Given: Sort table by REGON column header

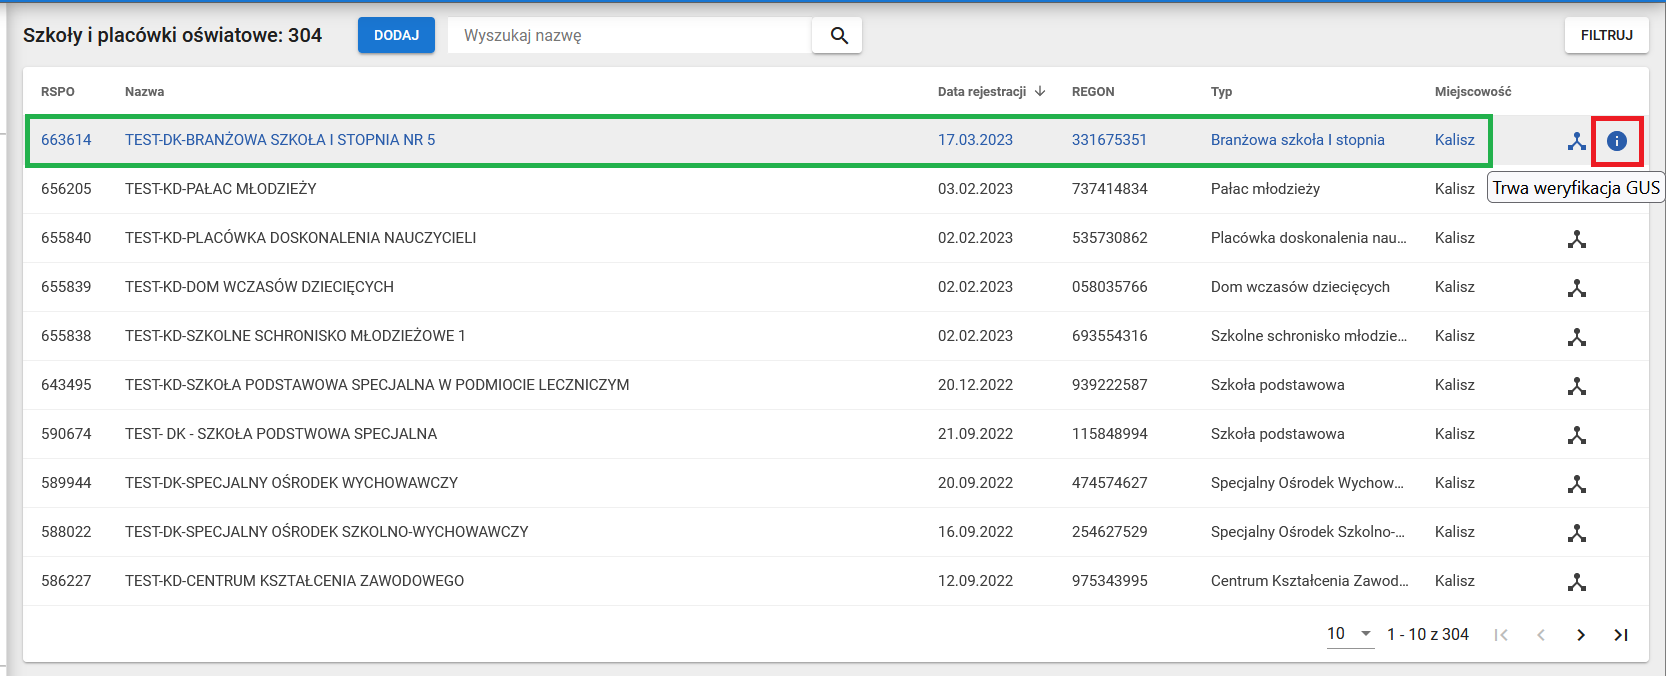Looking at the screenshot, I should pyautogui.click(x=1092, y=92).
